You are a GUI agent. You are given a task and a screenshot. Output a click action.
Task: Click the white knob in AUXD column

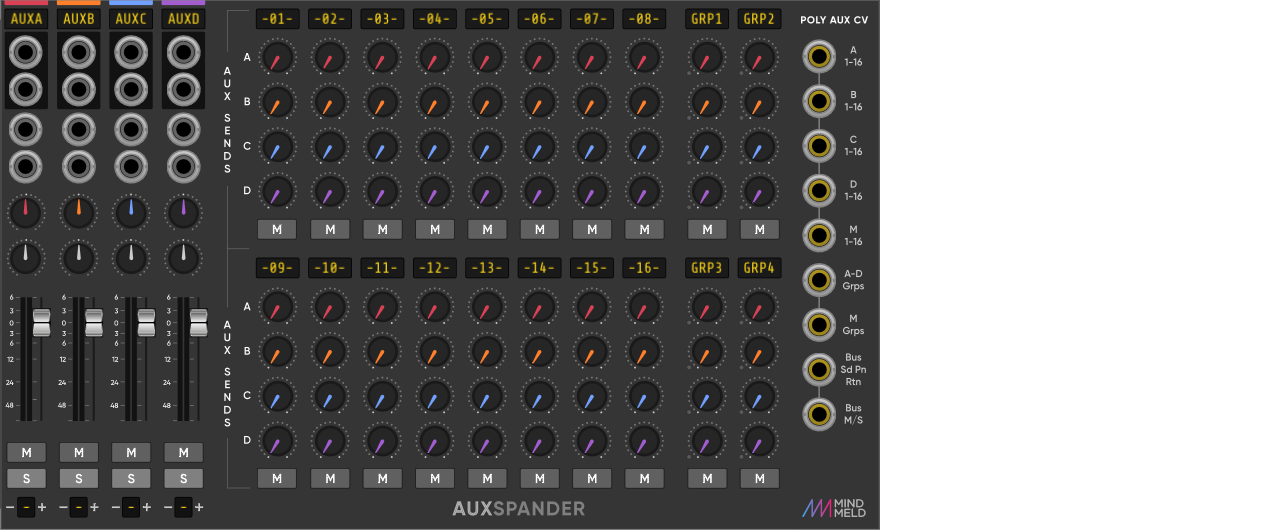[182, 258]
